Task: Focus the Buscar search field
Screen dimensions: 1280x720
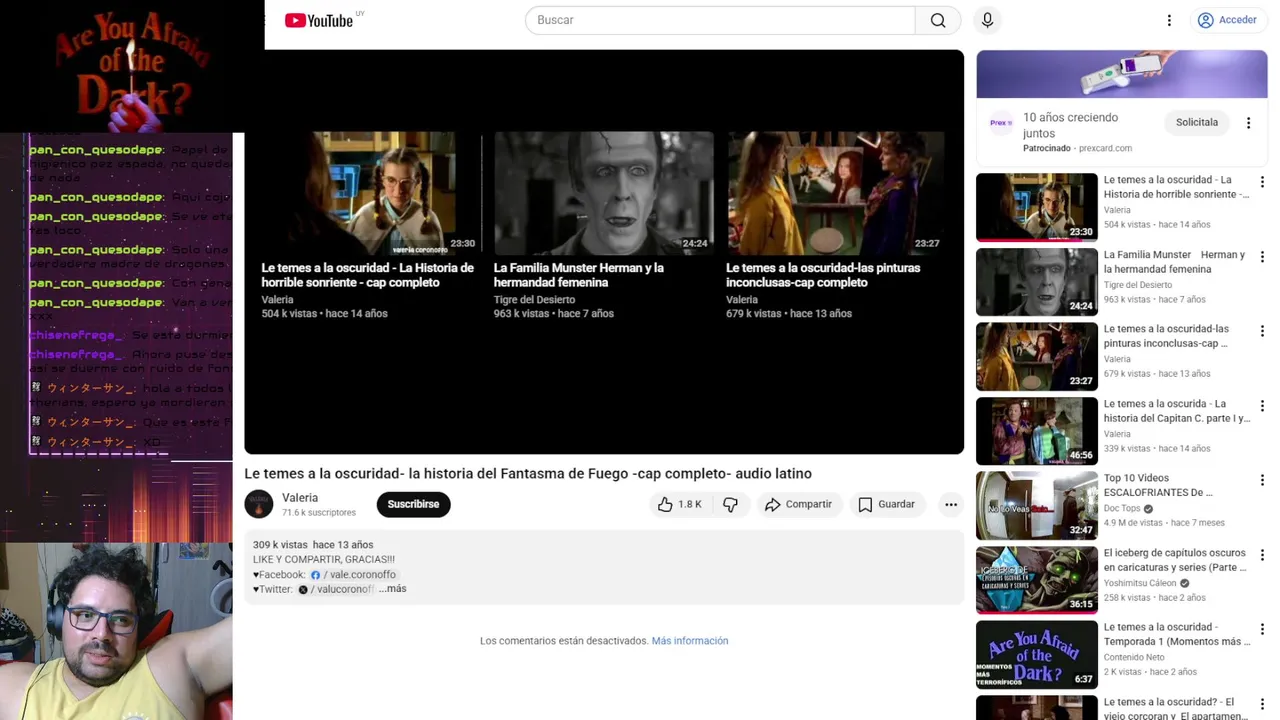Action: [x=720, y=20]
